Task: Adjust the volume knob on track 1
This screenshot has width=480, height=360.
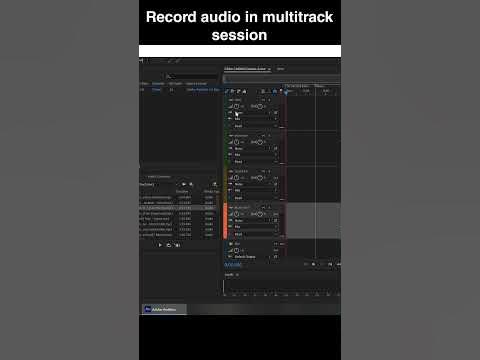Action: tap(236, 106)
